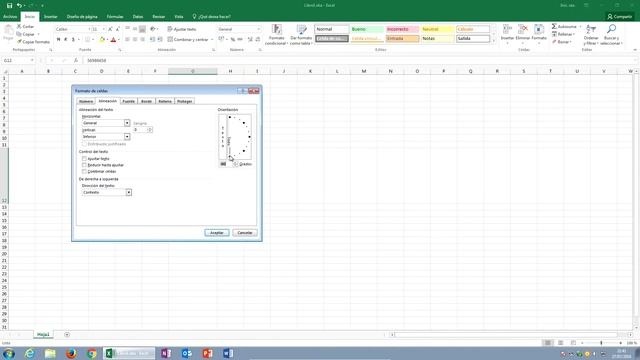This screenshot has height=360, width=640.
Task: Click the insert function fx icon
Action: (x=76, y=60)
